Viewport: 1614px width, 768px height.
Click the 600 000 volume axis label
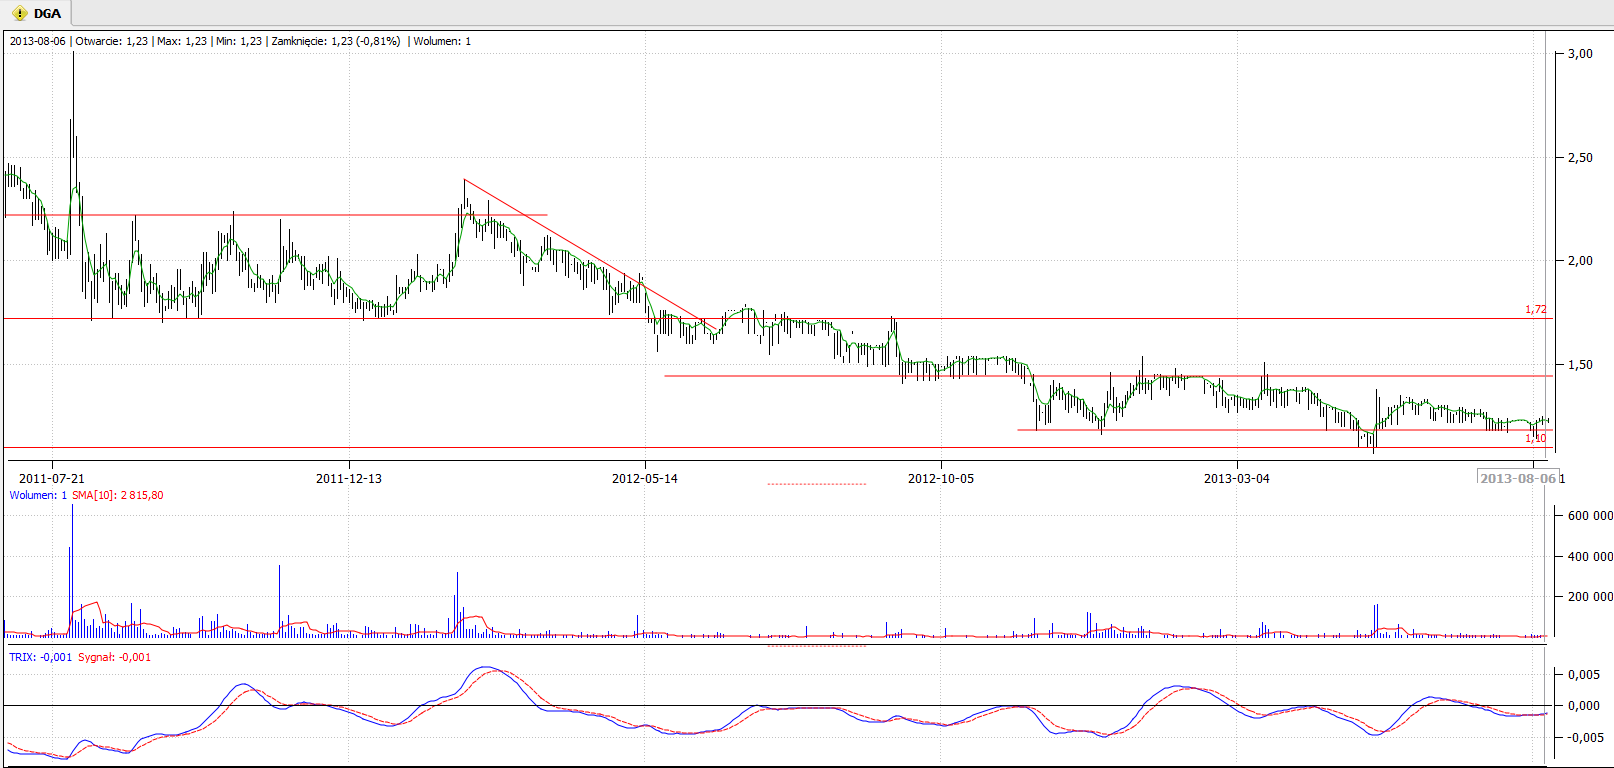point(1590,516)
